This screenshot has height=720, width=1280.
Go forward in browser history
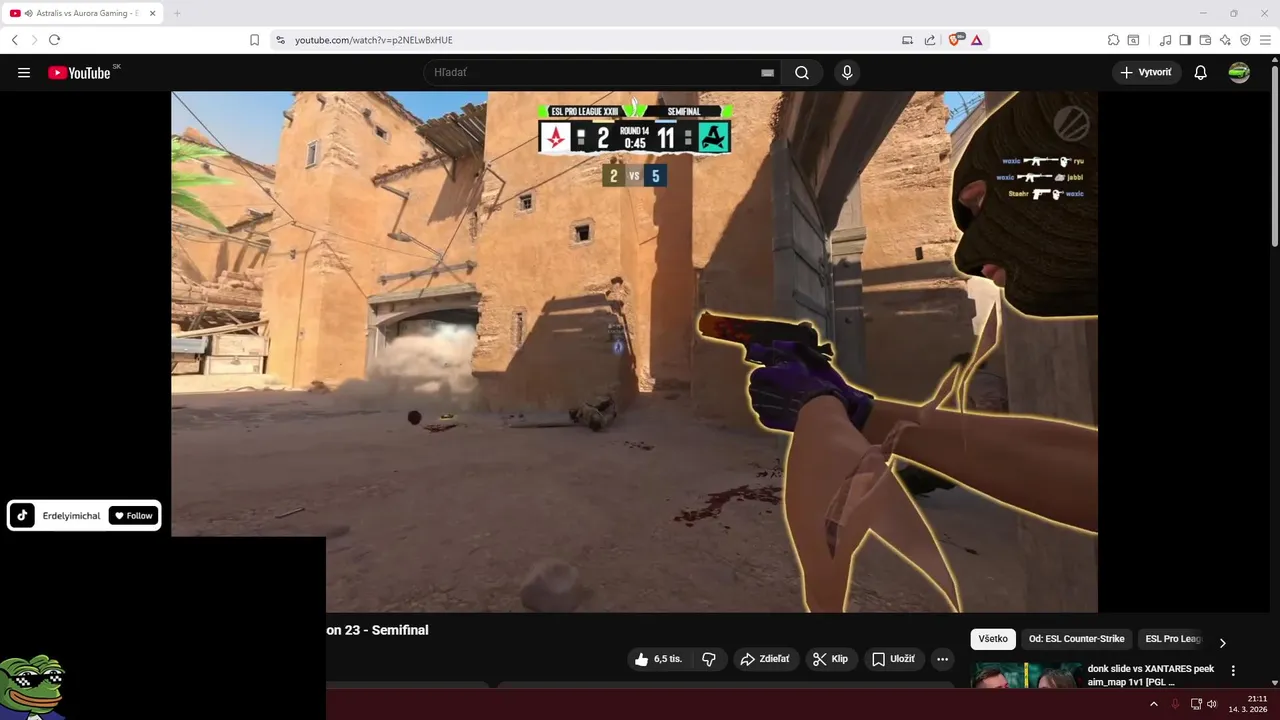click(34, 40)
